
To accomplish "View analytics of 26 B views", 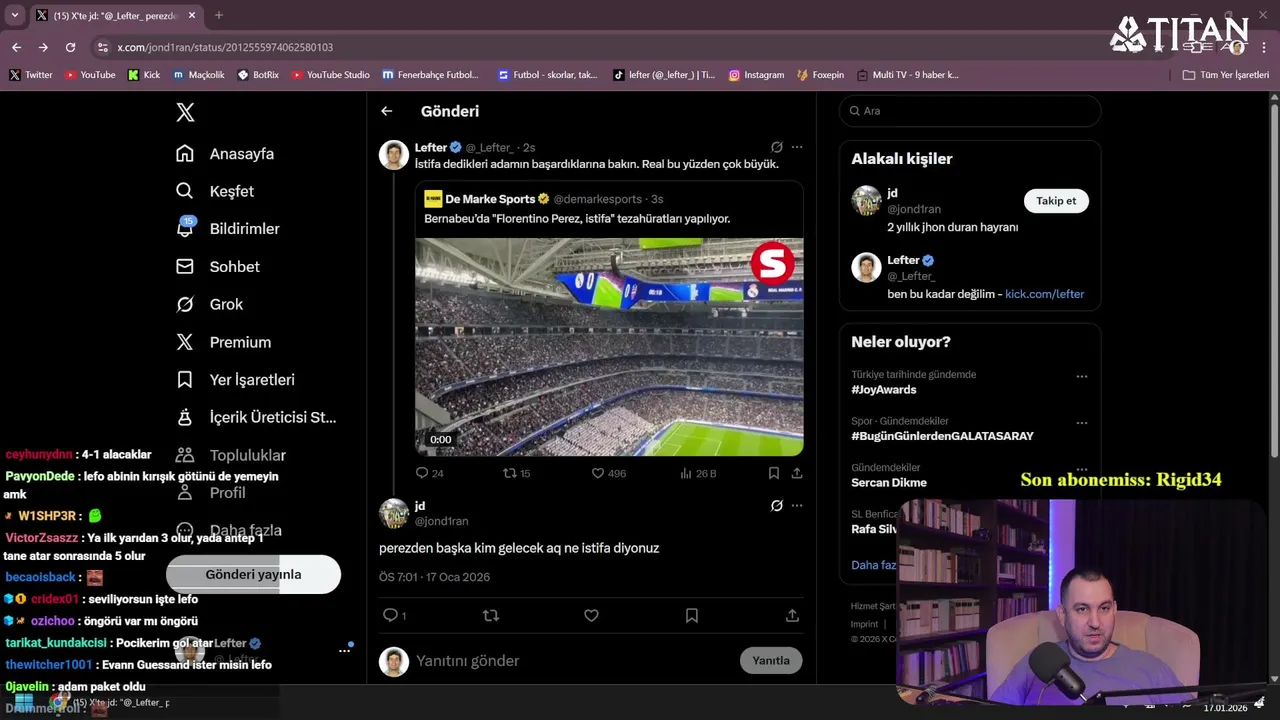I will pos(698,473).
